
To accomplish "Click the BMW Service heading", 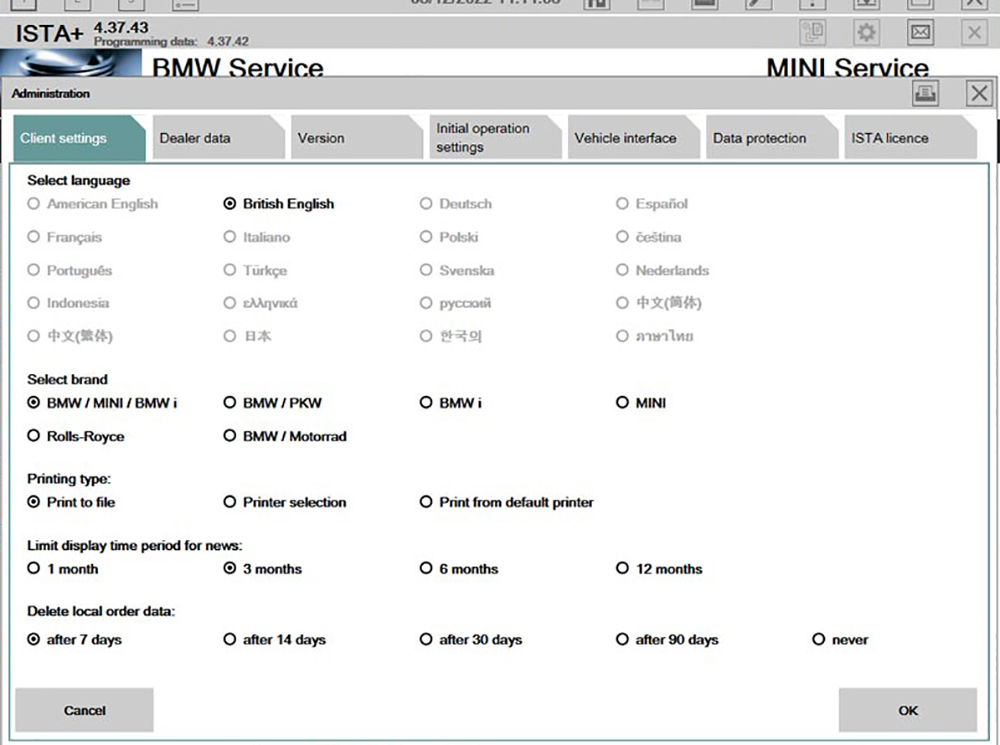I will click(238, 68).
